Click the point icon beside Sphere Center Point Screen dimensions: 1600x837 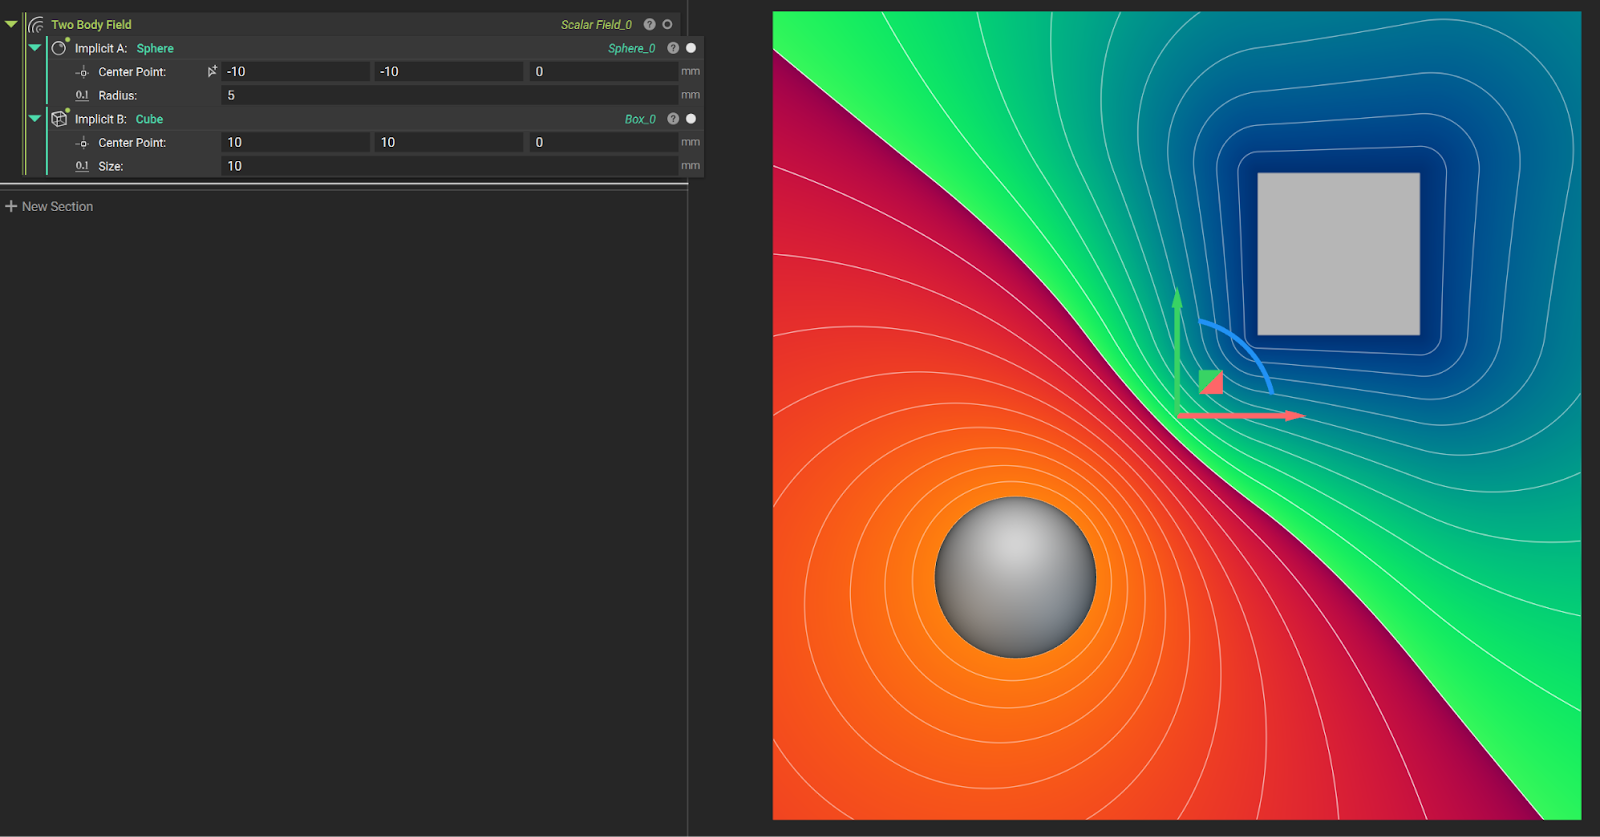82,72
